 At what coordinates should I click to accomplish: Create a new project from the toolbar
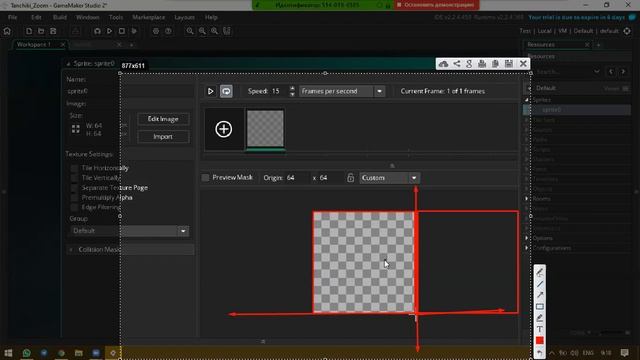pos(29,31)
